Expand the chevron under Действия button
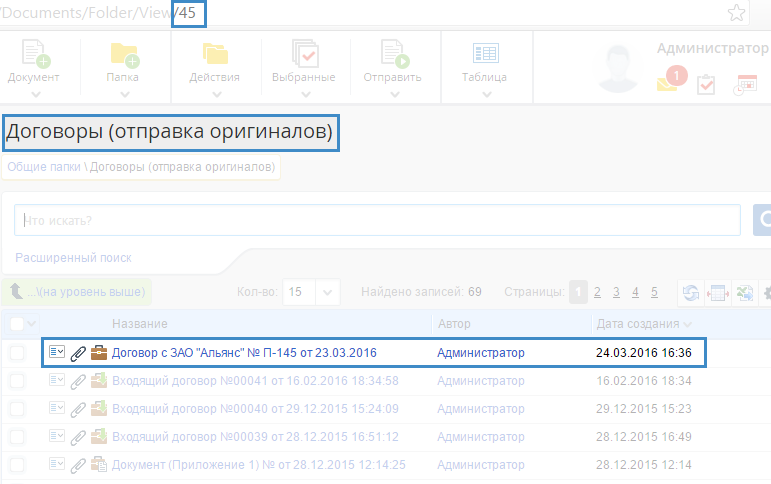This screenshot has height=484, width=771. [217, 94]
